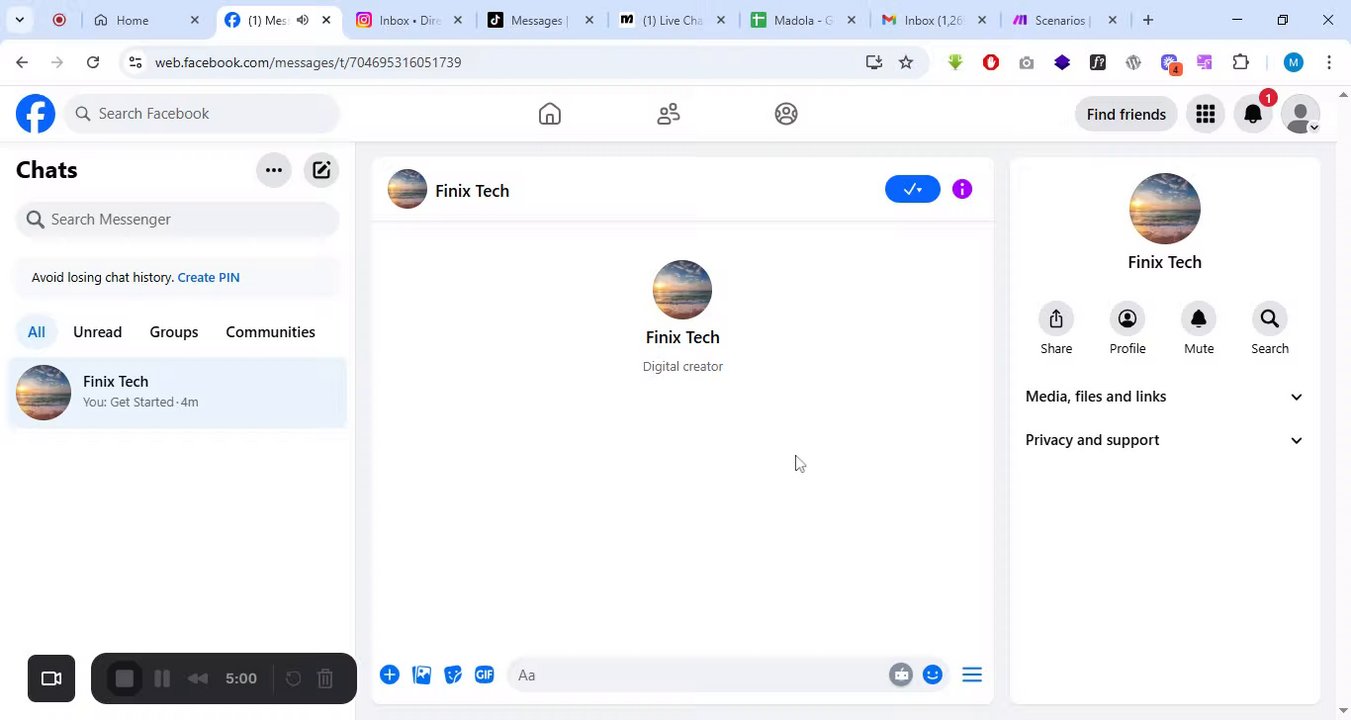Click the install app icon in address bar

coord(874,62)
